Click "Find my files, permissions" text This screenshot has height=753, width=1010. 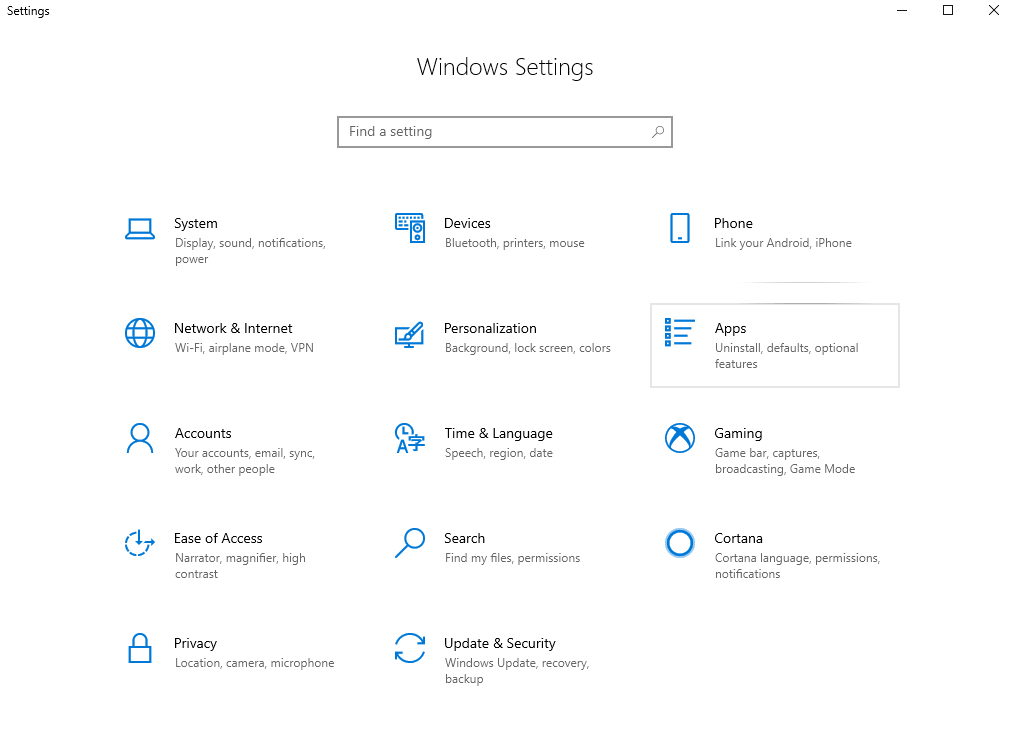click(x=512, y=558)
